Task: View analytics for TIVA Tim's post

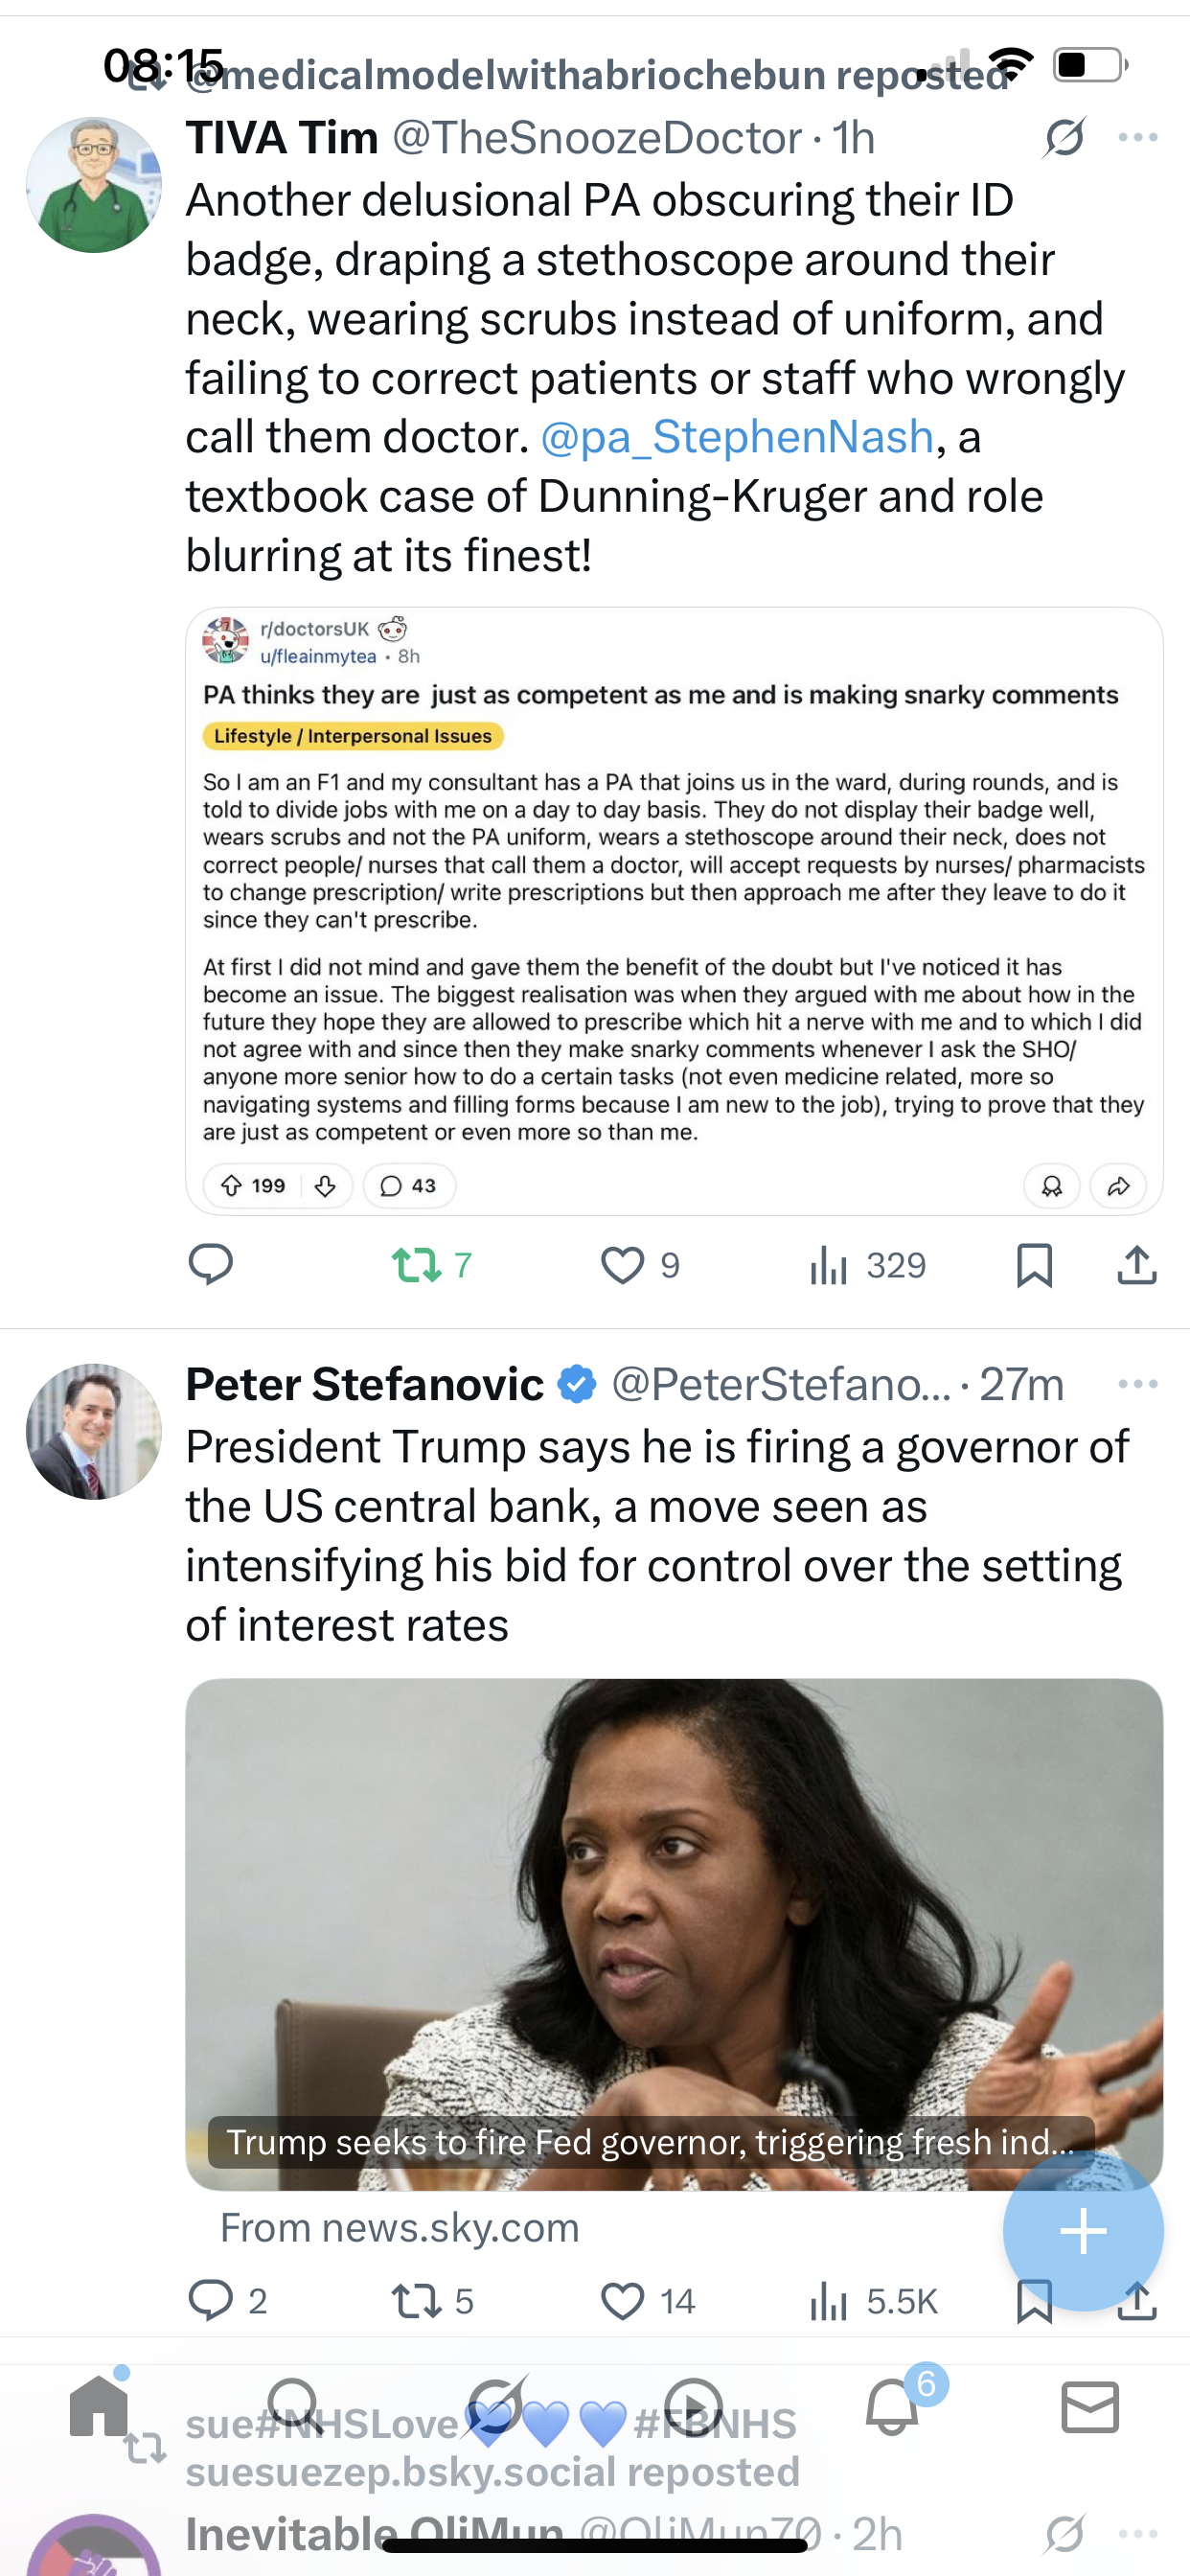Action: coord(830,1265)
